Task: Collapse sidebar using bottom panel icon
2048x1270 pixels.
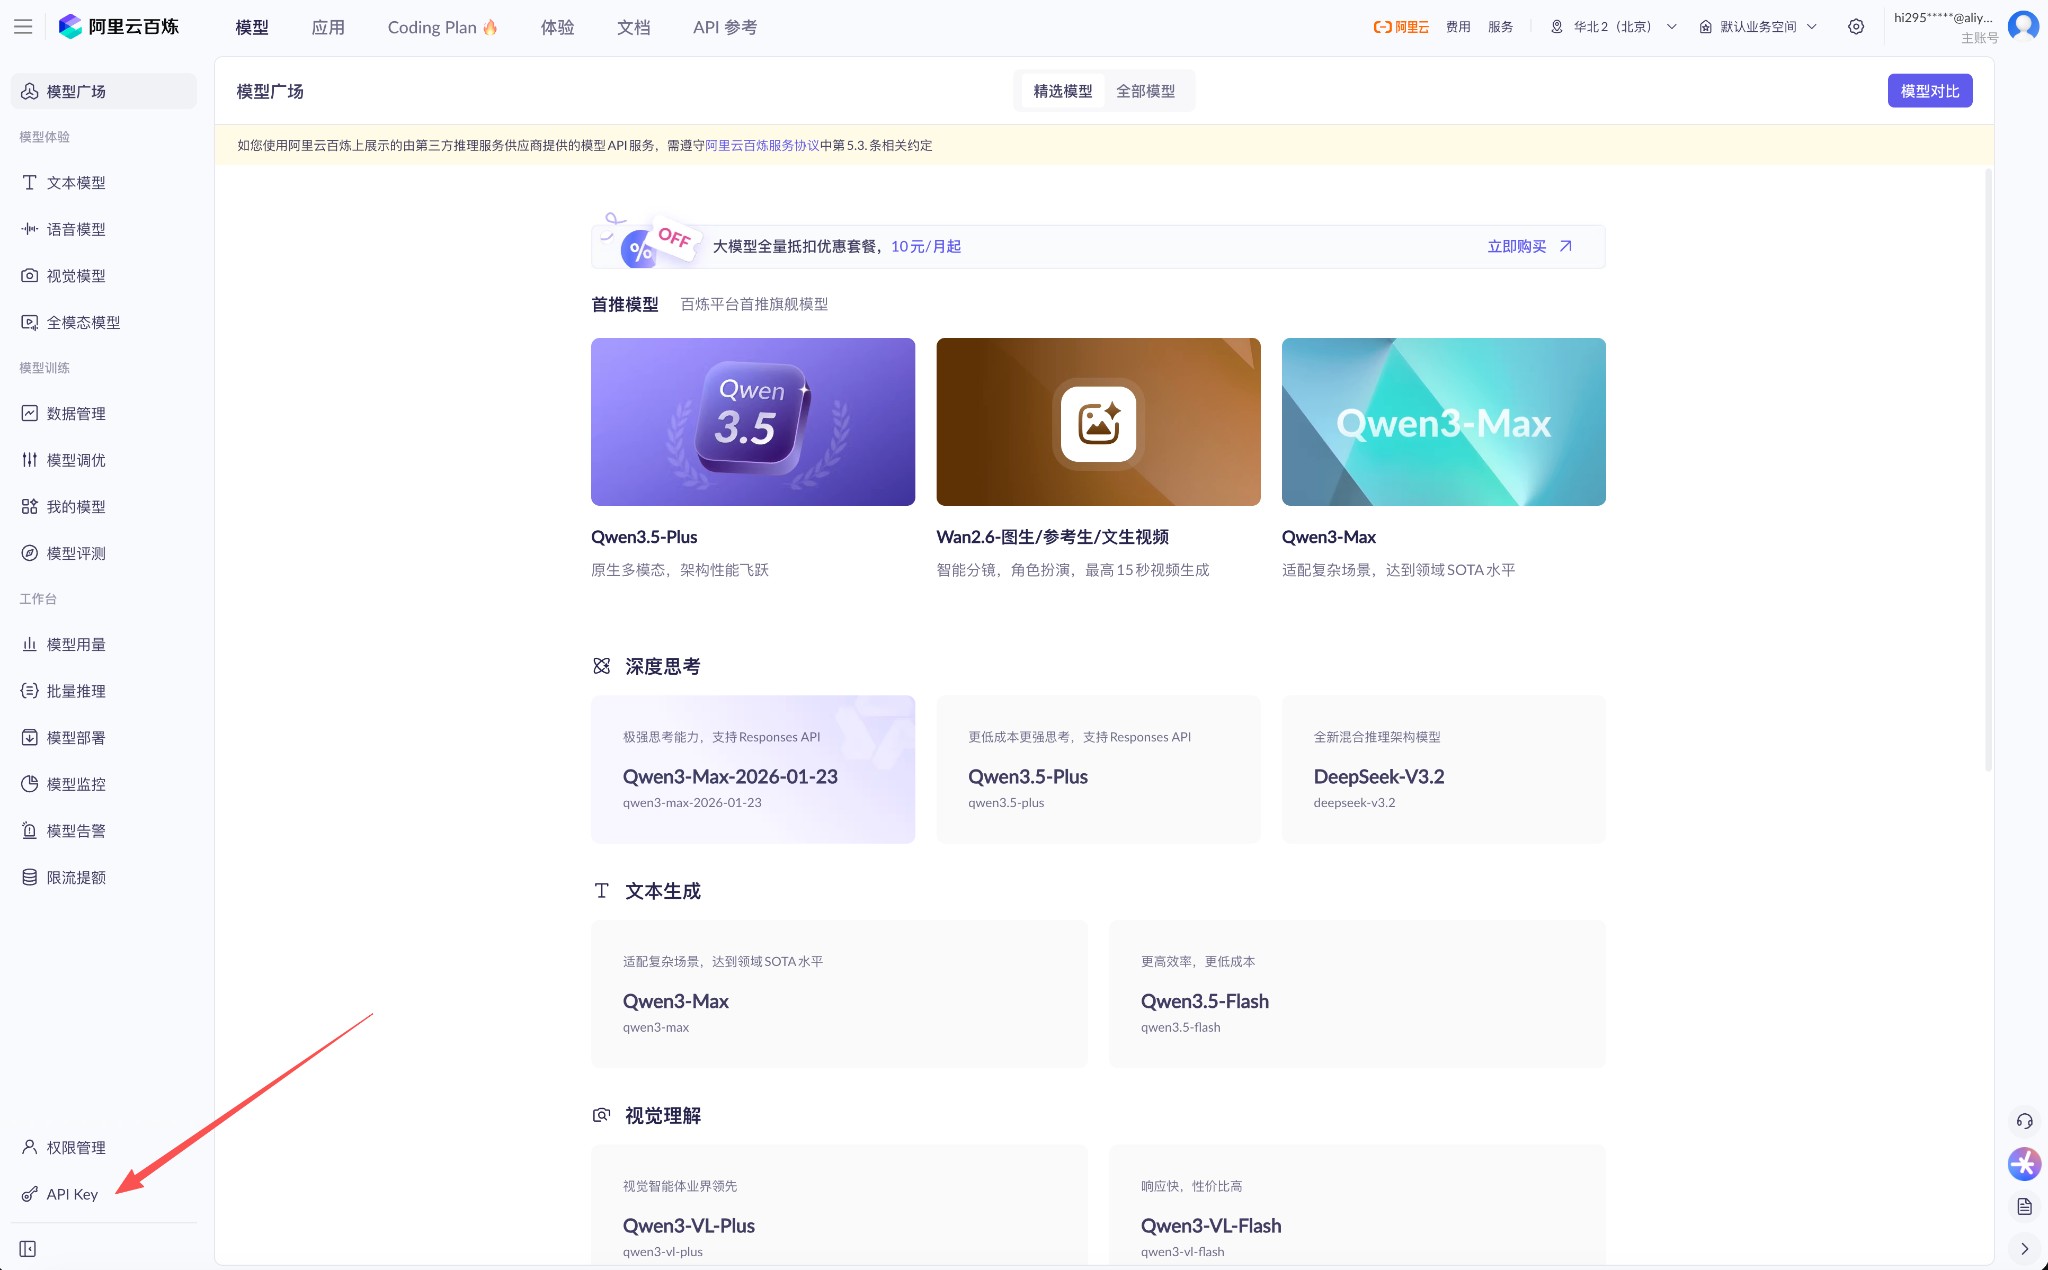Action: pos(28,1249)
